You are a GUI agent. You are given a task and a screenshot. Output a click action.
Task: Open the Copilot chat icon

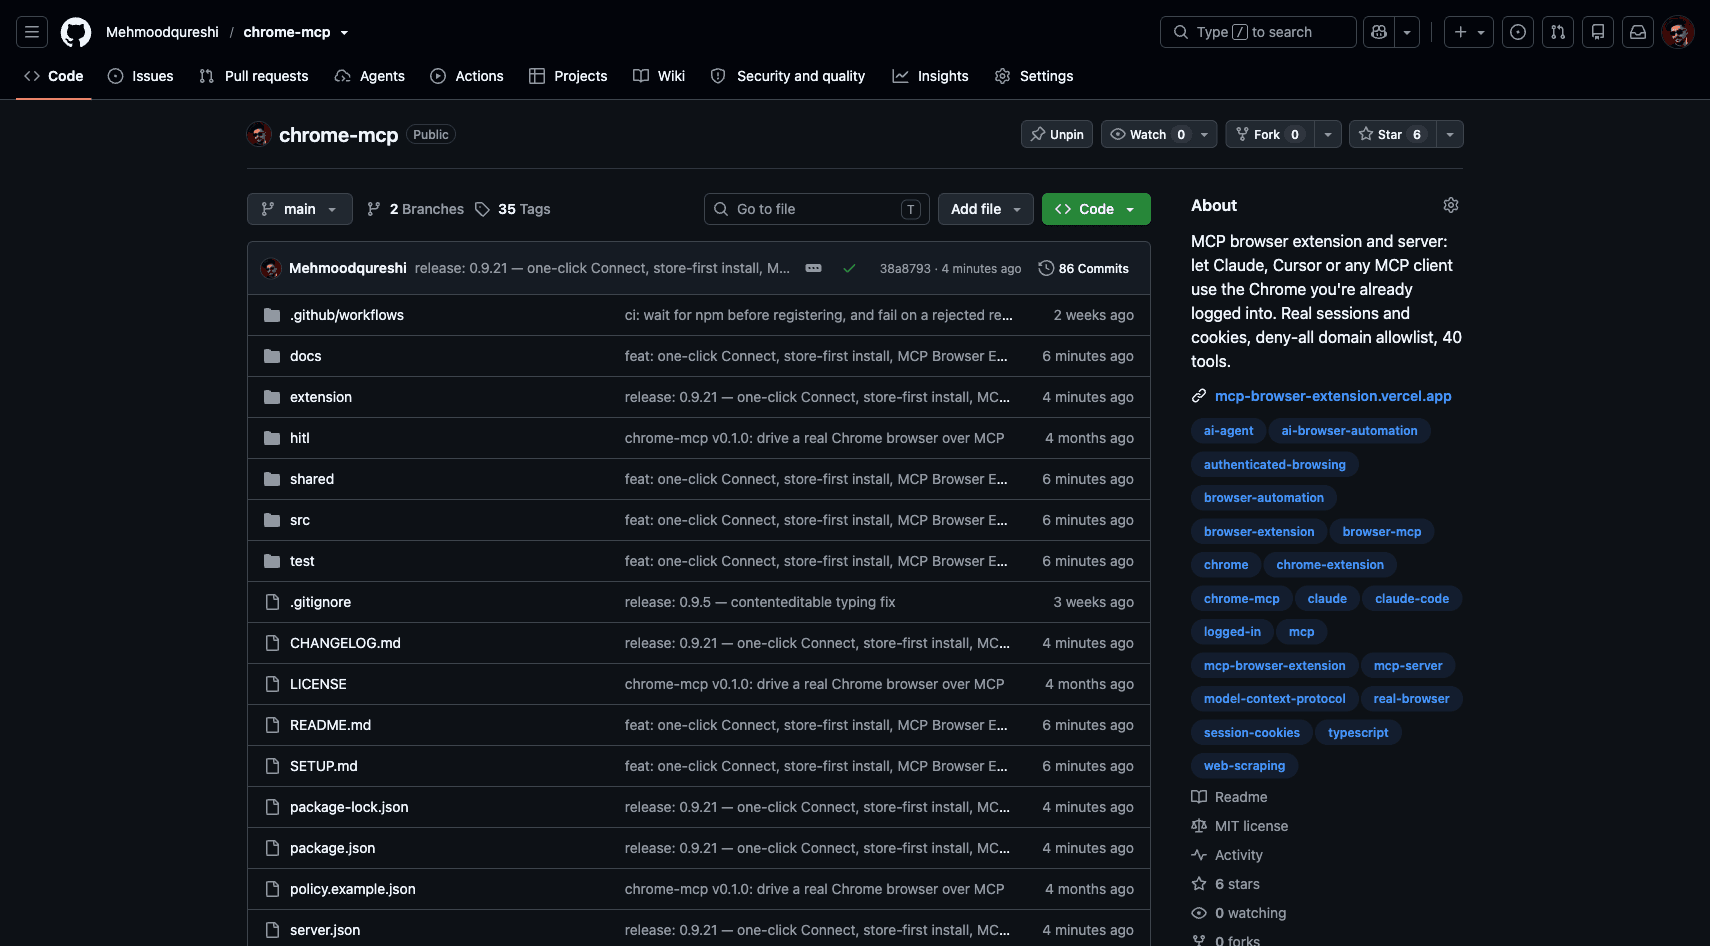[x=1379, y=32]
